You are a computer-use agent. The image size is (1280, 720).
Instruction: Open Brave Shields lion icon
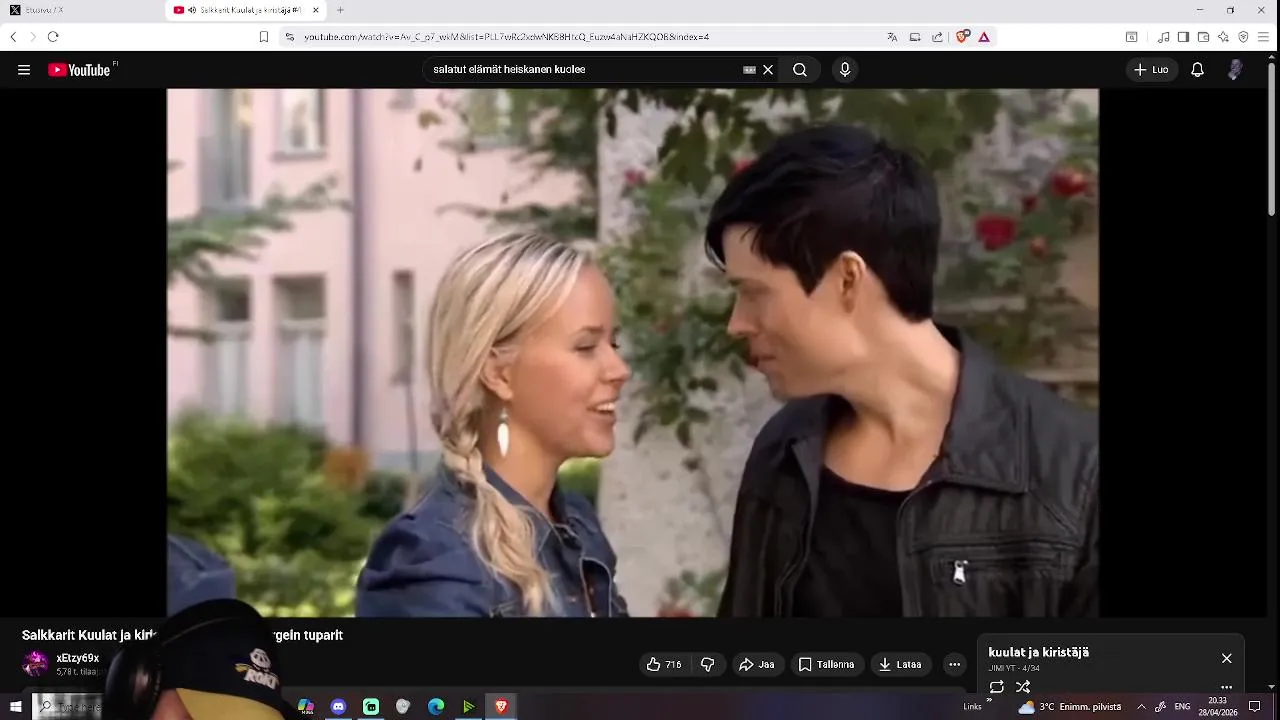[963, 37]
